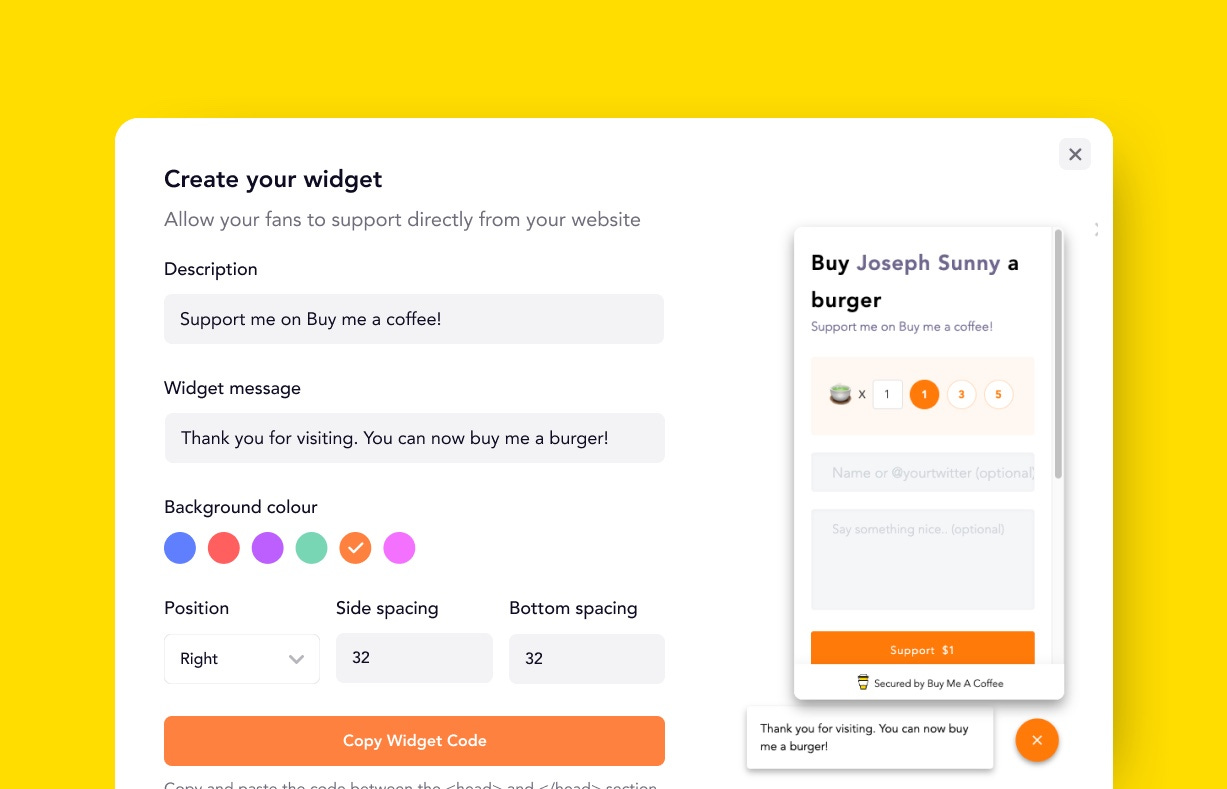Click the chevron arrow in Position dropdown
Screen dimensions: 1227x789
(x=296, y=659)
